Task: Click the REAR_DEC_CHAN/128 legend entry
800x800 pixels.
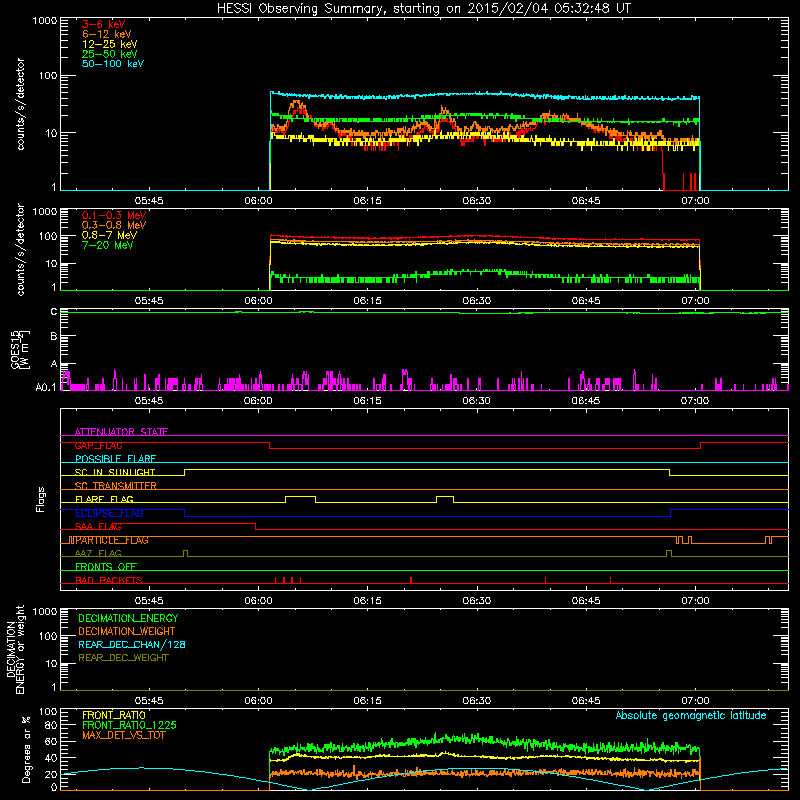Action: [132, 644]
